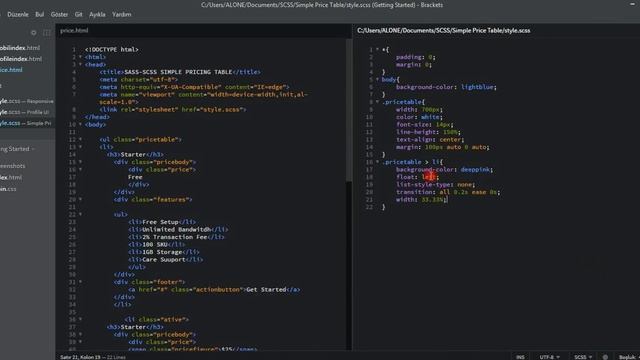
Task: Open style.scss from Profile UI folder
Action: 24,112
